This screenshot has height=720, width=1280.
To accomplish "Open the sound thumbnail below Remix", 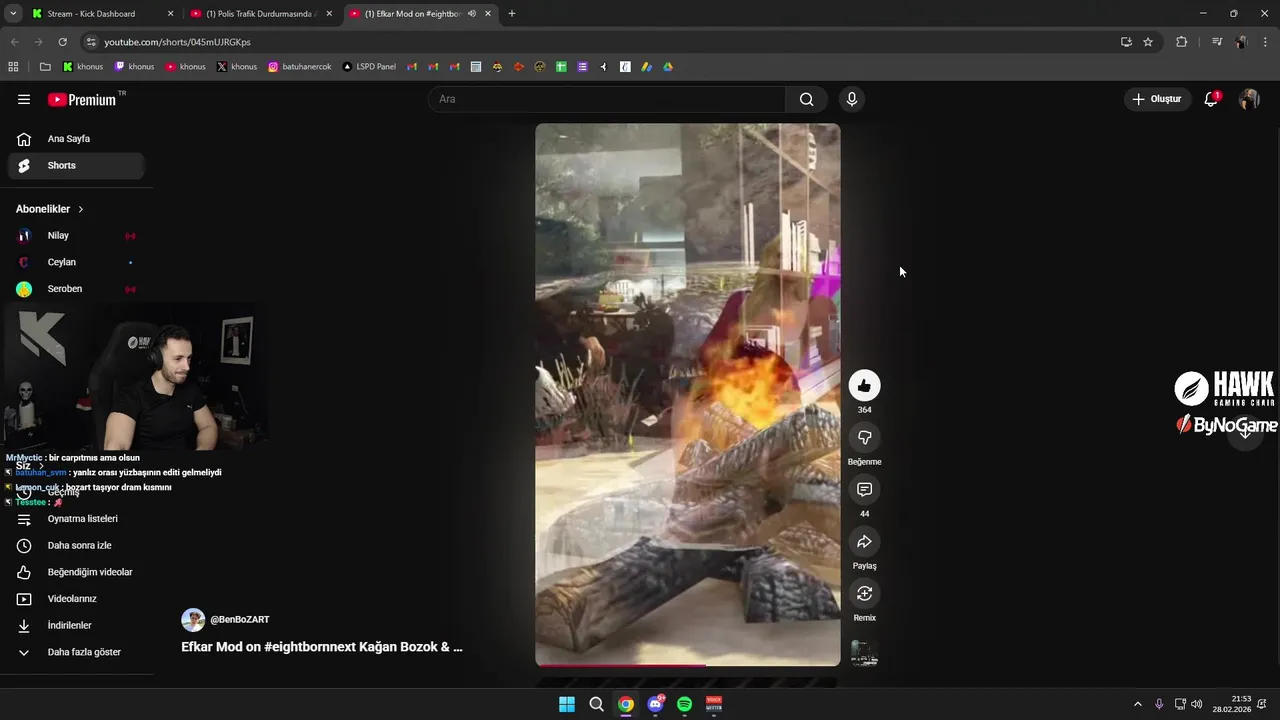I will (x=864, y=653).
